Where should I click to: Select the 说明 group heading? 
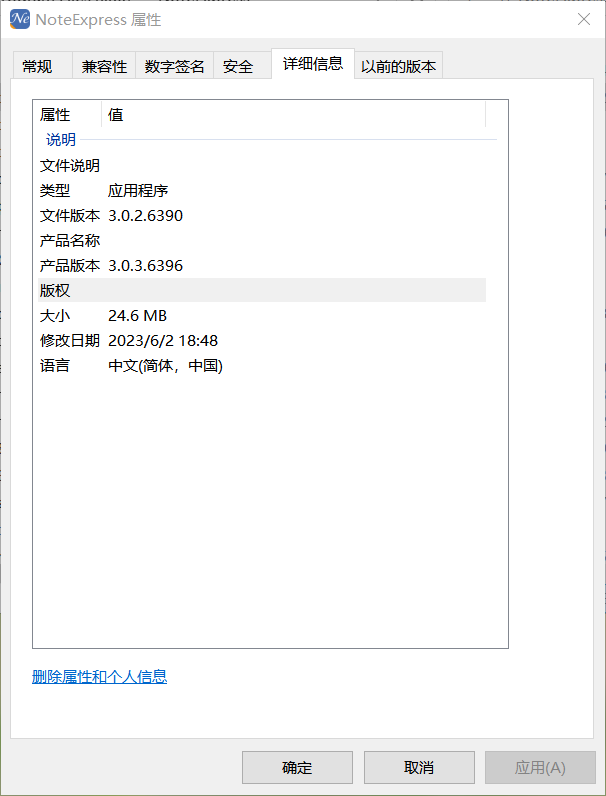pyautogui.click(x=61, y=140)
